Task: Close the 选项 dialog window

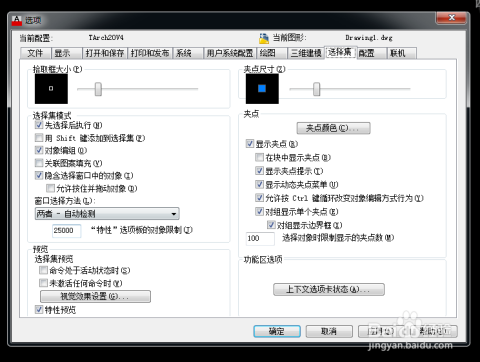Action: click(451, 18)
